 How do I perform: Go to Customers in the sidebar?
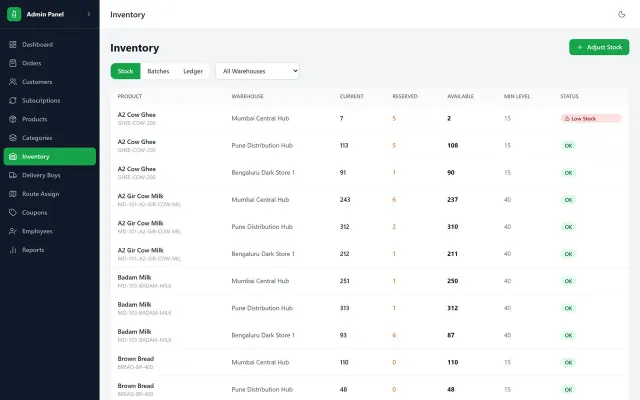coord(50,82)
